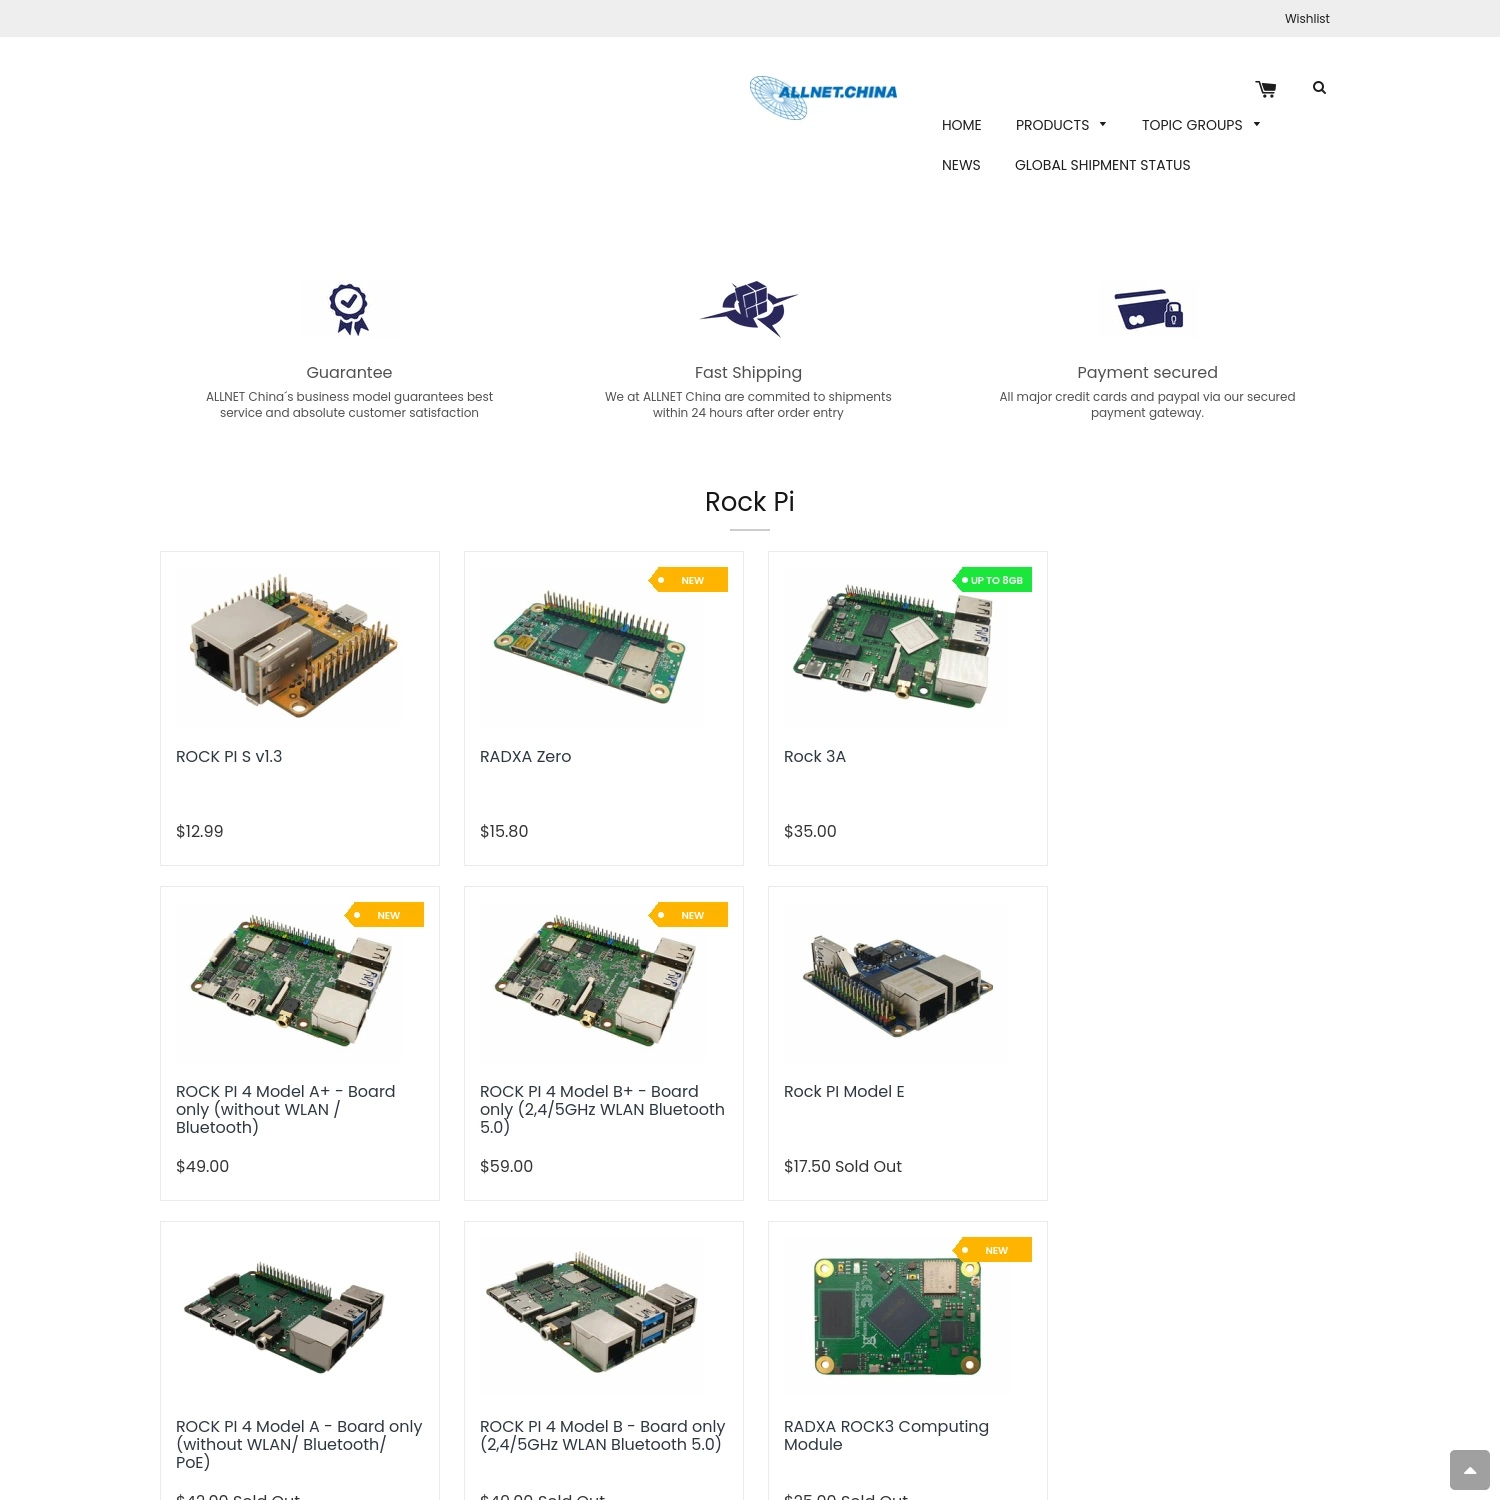Screen dimensions: 1500x1500
Task: Click the NEW badge on RADXA Zero
Action: (689, 580)
